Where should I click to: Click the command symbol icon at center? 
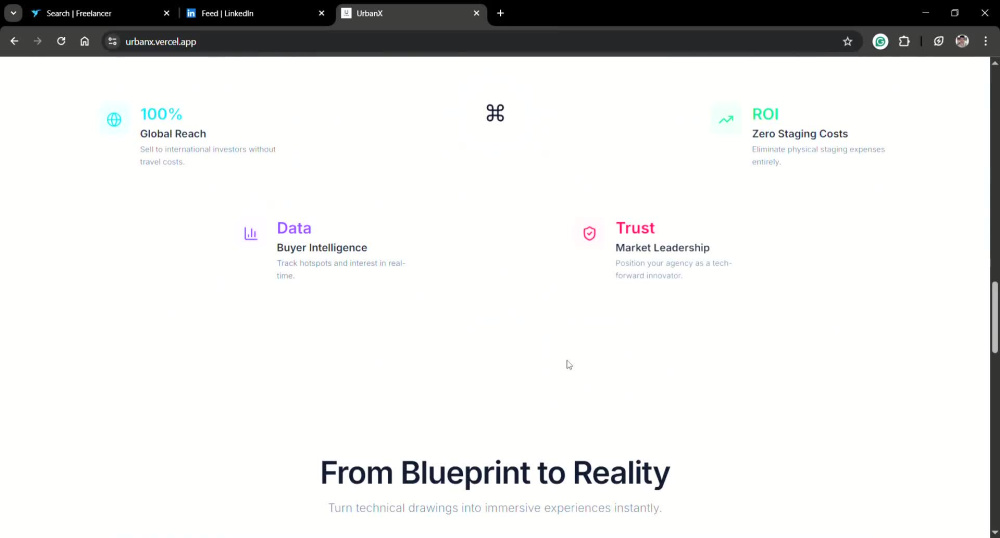495,113
